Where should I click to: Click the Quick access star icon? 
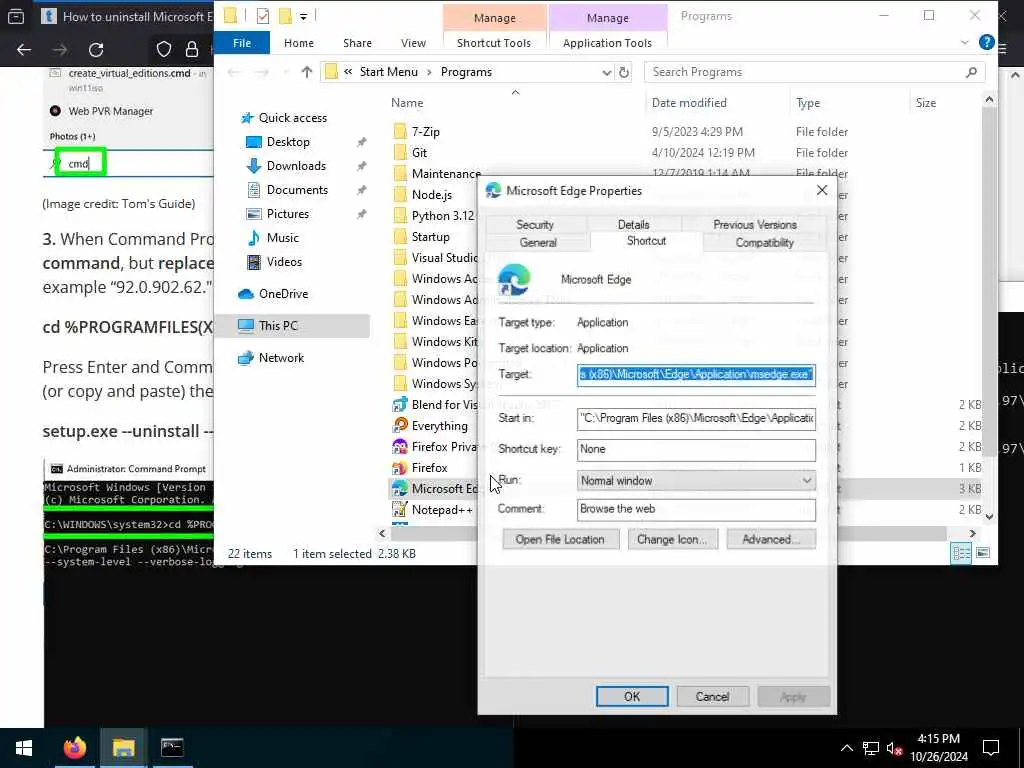tap(247, 118)
